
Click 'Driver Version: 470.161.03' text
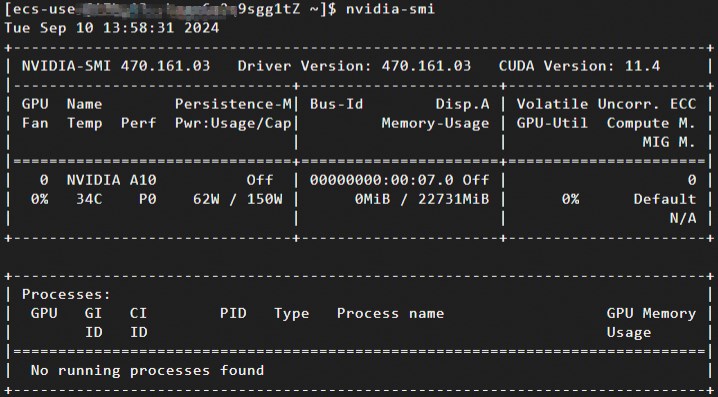click(354, 66)
